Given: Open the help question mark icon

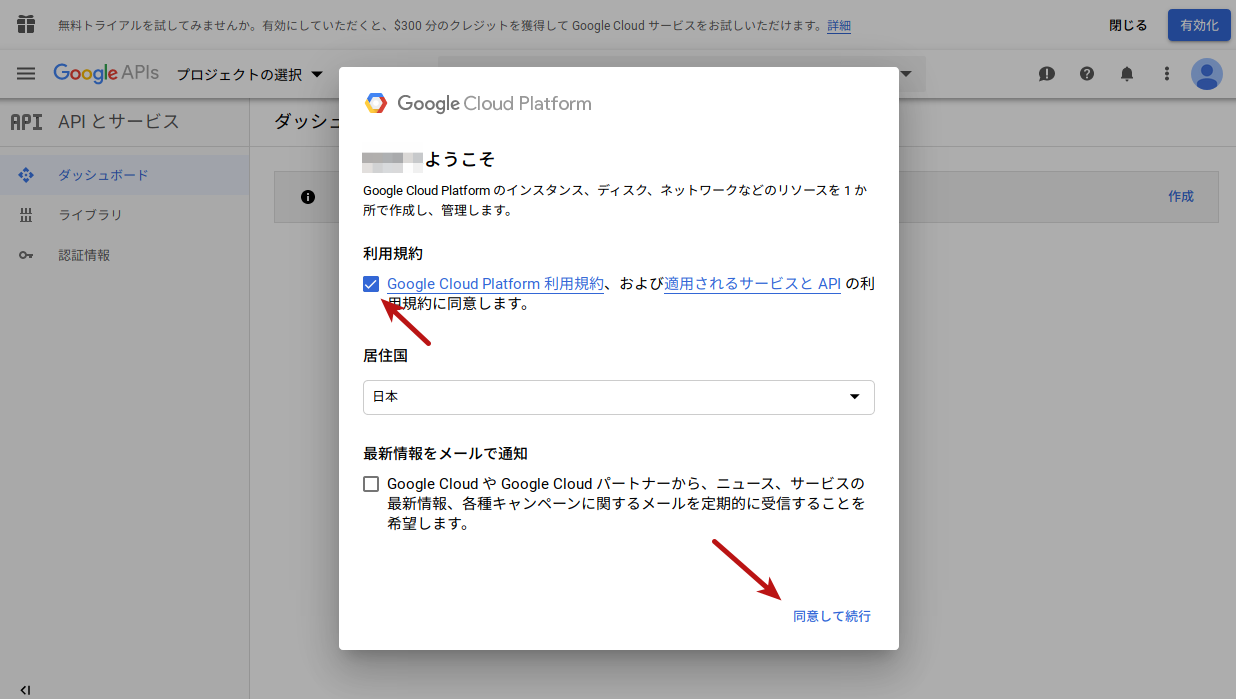Looking at the screenshot, I should tap(1086, 74).
